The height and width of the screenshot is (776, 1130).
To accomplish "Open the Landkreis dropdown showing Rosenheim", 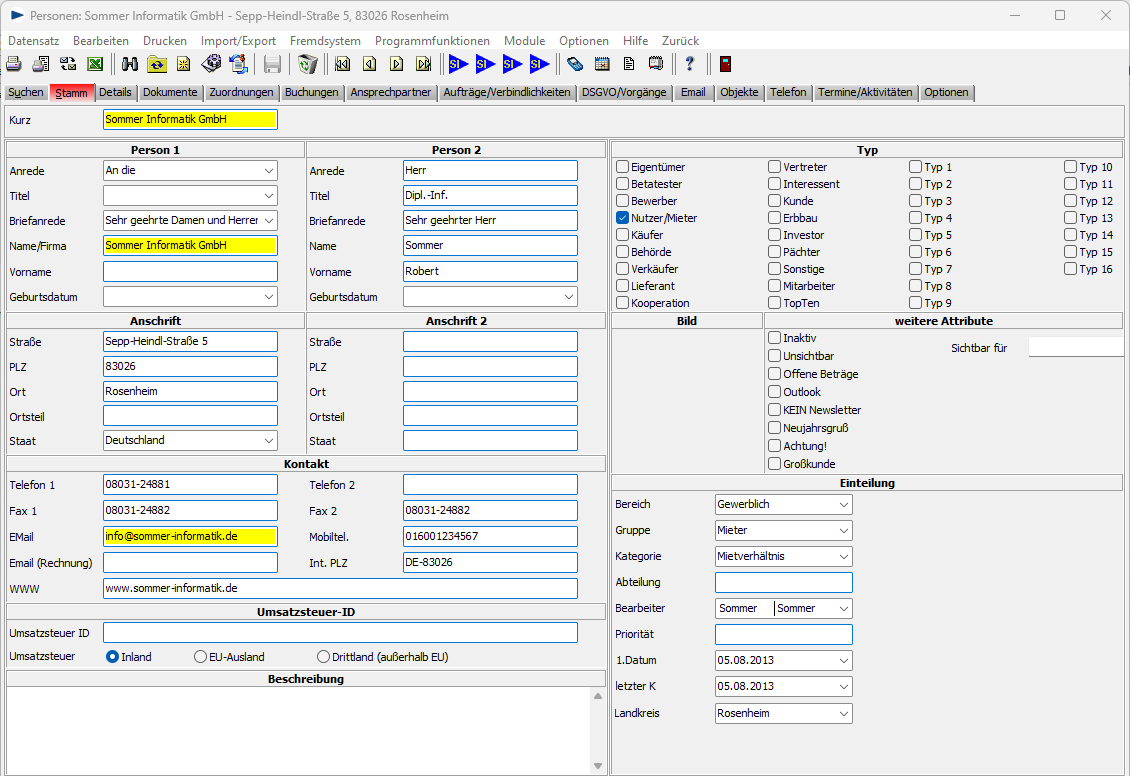I will [843, 714].
